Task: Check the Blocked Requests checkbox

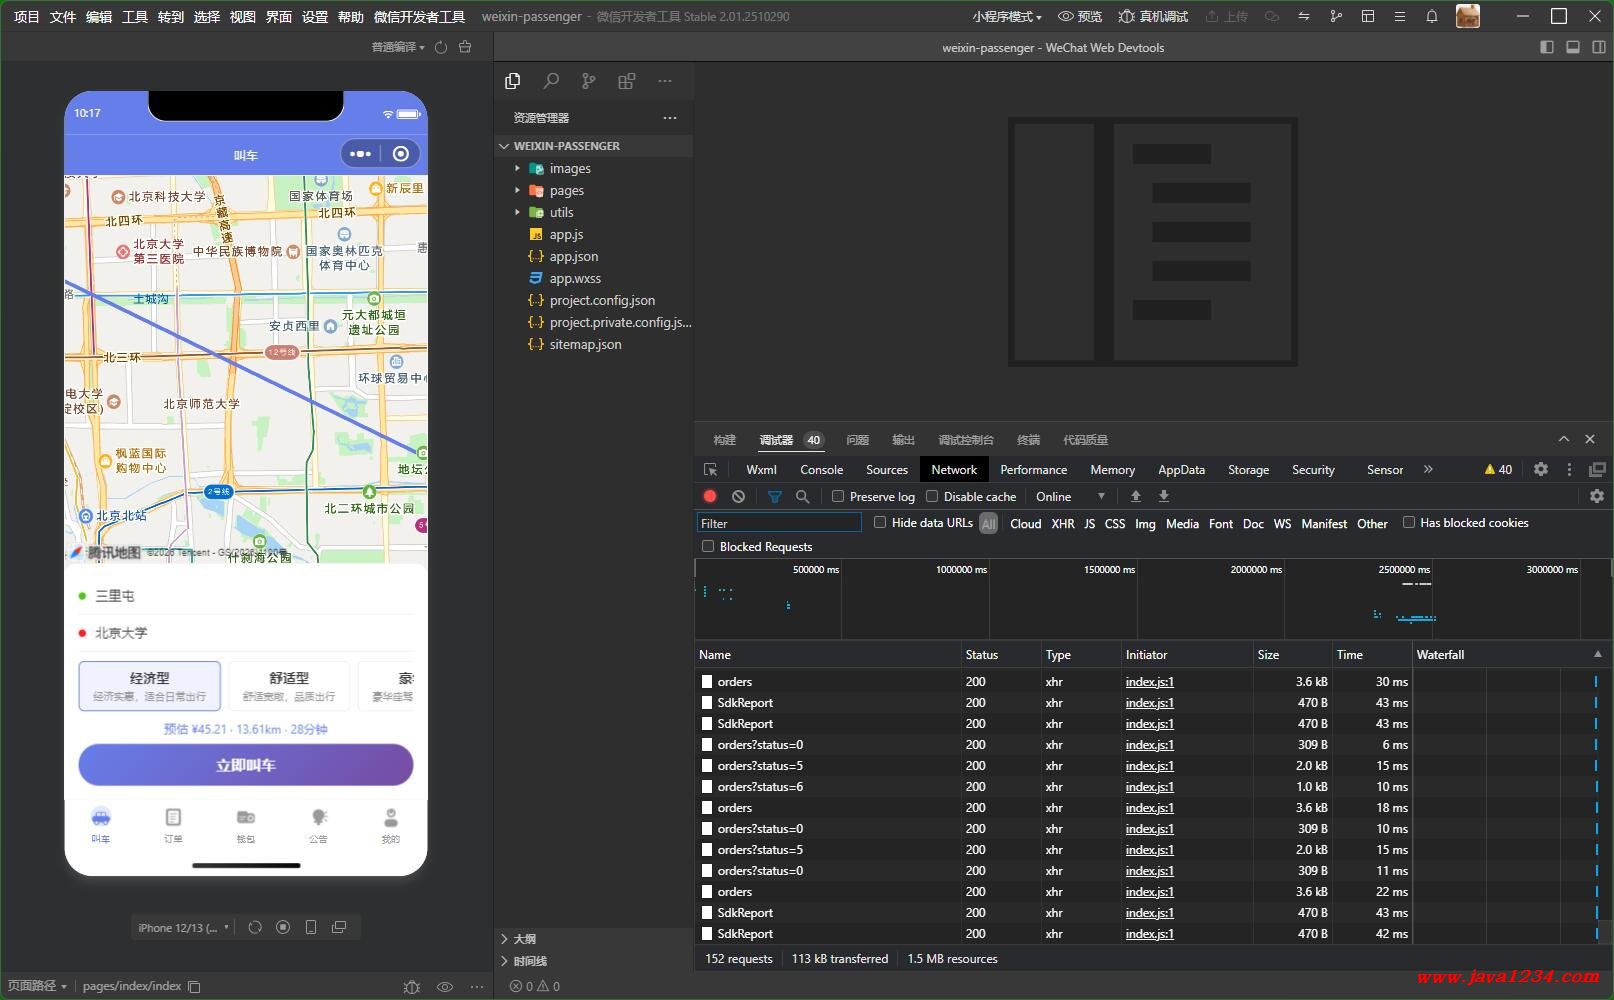Action: [x=708, y=546]
